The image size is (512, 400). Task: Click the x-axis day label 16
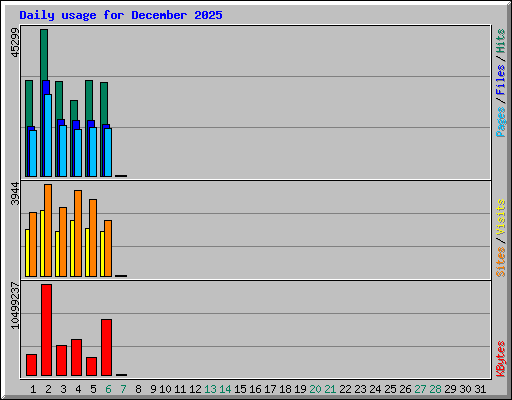pyautogui.click(x=255, y=389)
